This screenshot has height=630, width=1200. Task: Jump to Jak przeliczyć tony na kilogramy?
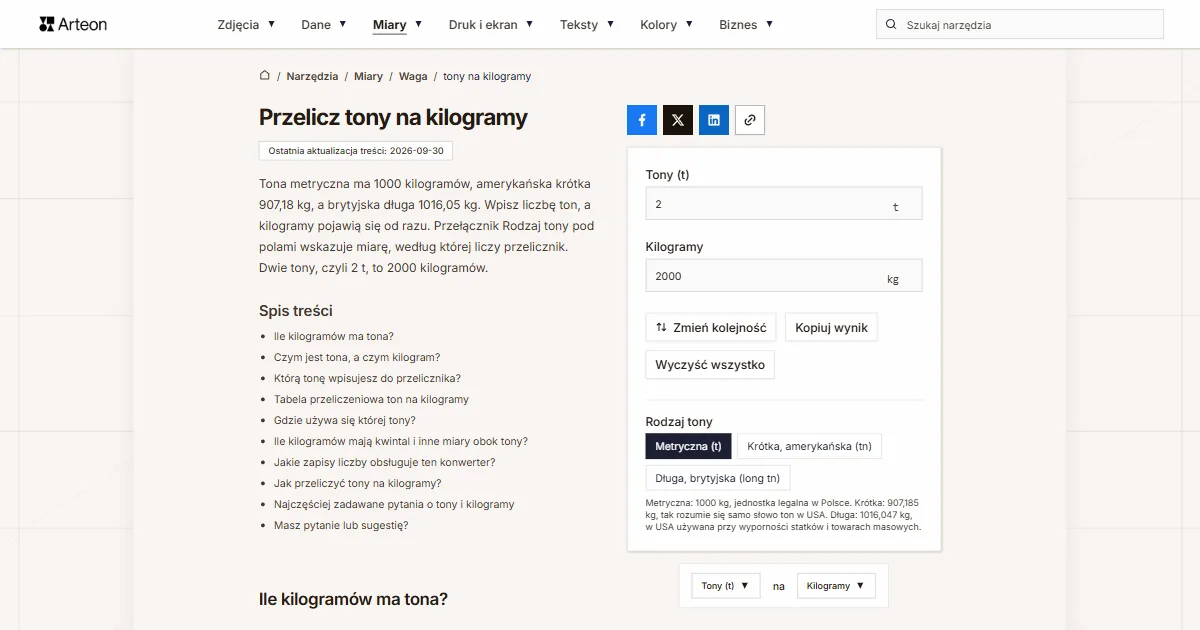coord(358,483)
